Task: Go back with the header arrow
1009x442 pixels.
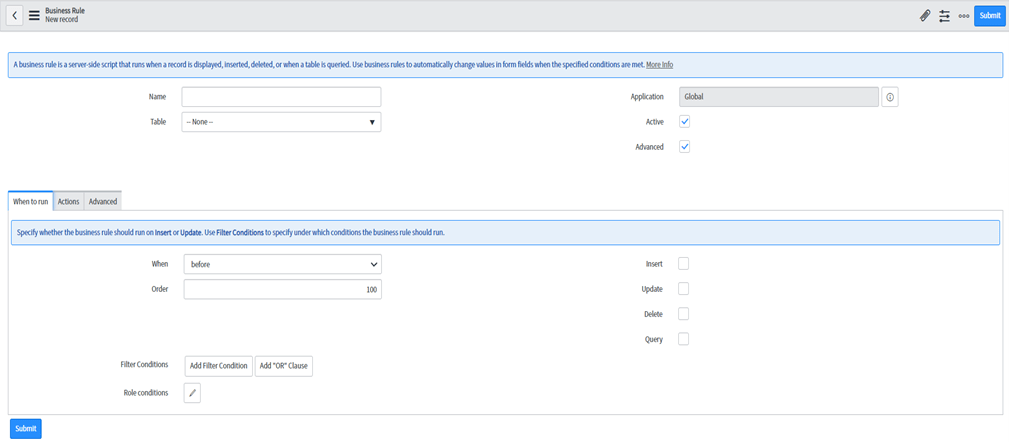Action: [x=15, y=15]
